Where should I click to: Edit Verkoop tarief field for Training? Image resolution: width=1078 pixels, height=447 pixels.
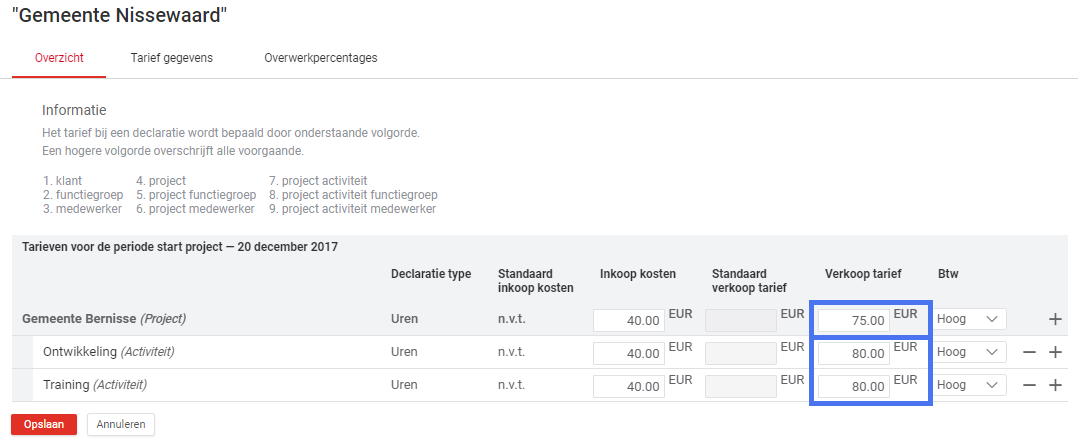[854, 386]
